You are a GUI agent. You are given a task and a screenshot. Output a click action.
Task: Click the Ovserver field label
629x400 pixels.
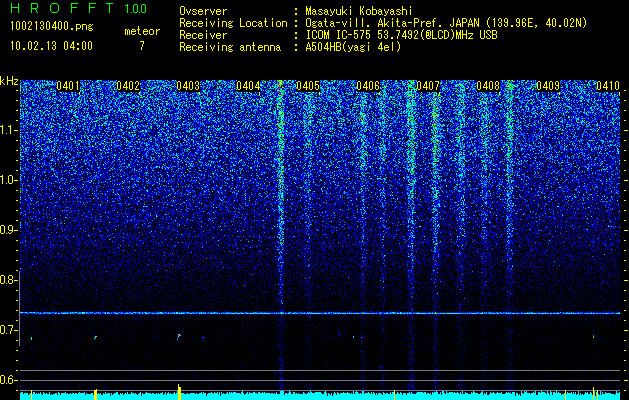pos(203,11)
